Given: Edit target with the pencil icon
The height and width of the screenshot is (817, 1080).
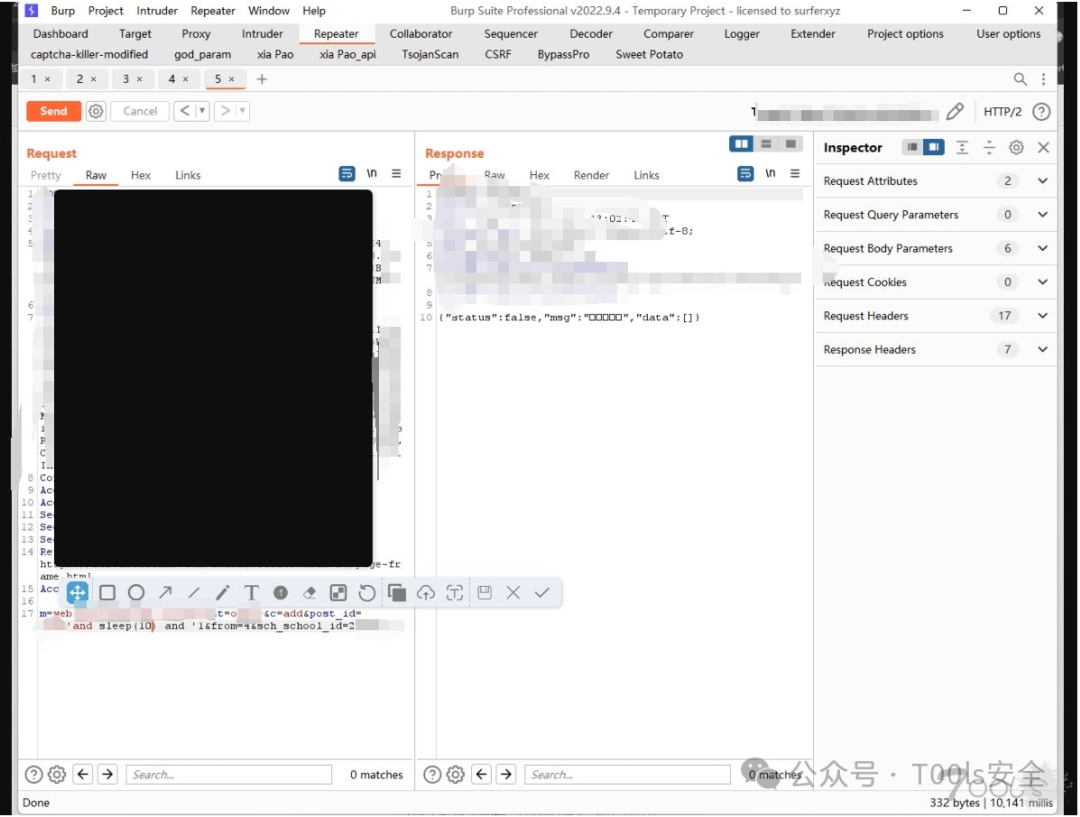Looking at the screenshot, I should click(955, 112).
